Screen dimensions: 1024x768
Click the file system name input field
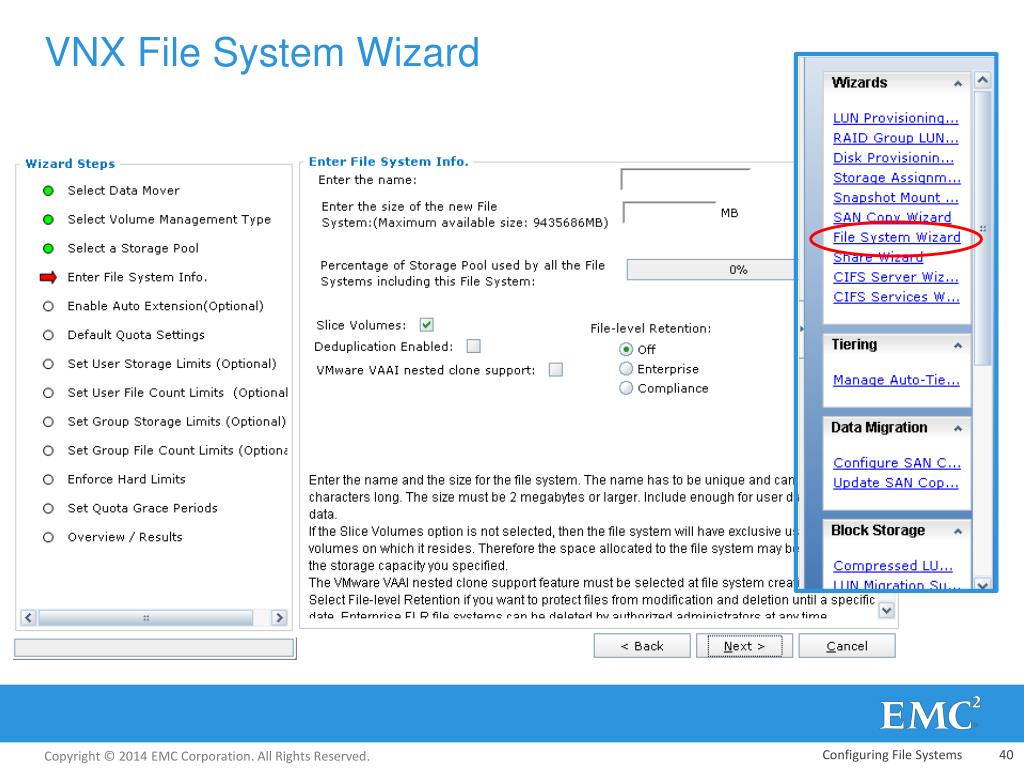point(685,179)
